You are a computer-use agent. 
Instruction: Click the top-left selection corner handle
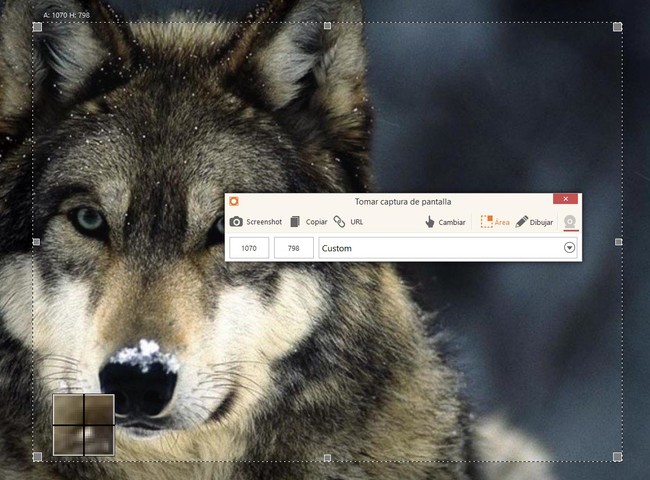[x=37, y=27]
